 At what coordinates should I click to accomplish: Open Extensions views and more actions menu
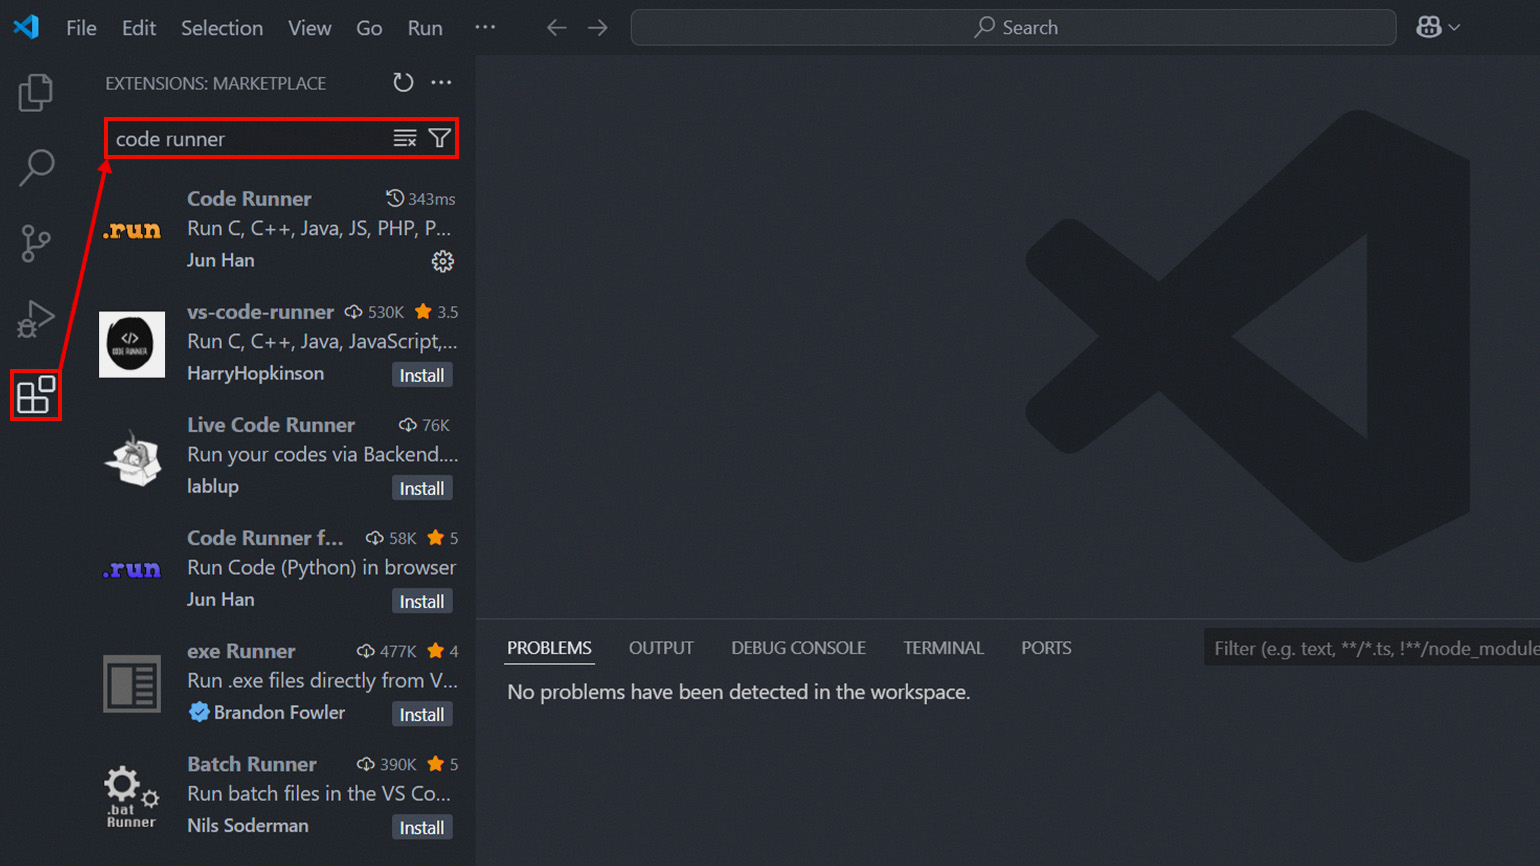point(441,83)
